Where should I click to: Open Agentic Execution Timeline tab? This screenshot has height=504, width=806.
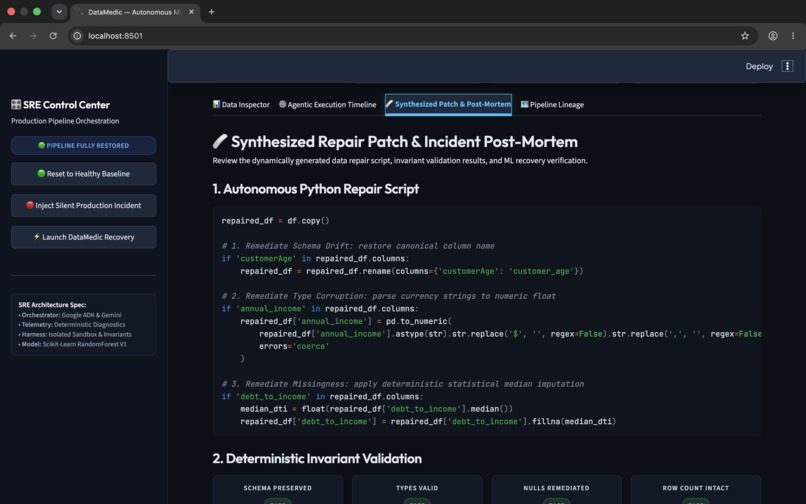click(x=327, y=104)
